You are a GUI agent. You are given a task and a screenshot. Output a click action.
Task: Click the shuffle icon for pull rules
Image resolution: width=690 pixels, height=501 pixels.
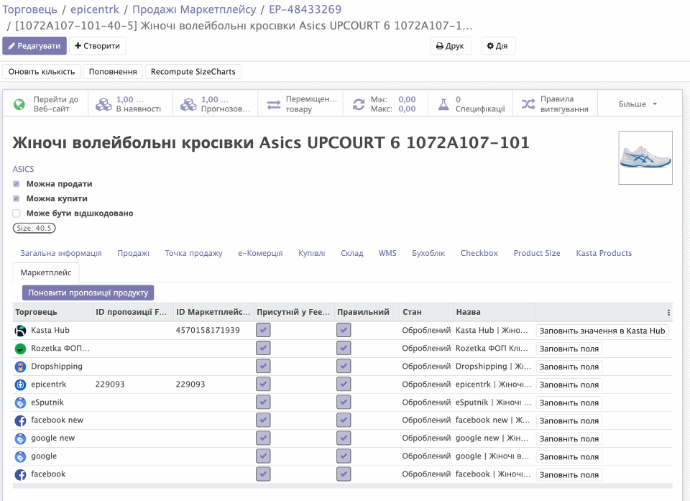click(x=528, y=104)
